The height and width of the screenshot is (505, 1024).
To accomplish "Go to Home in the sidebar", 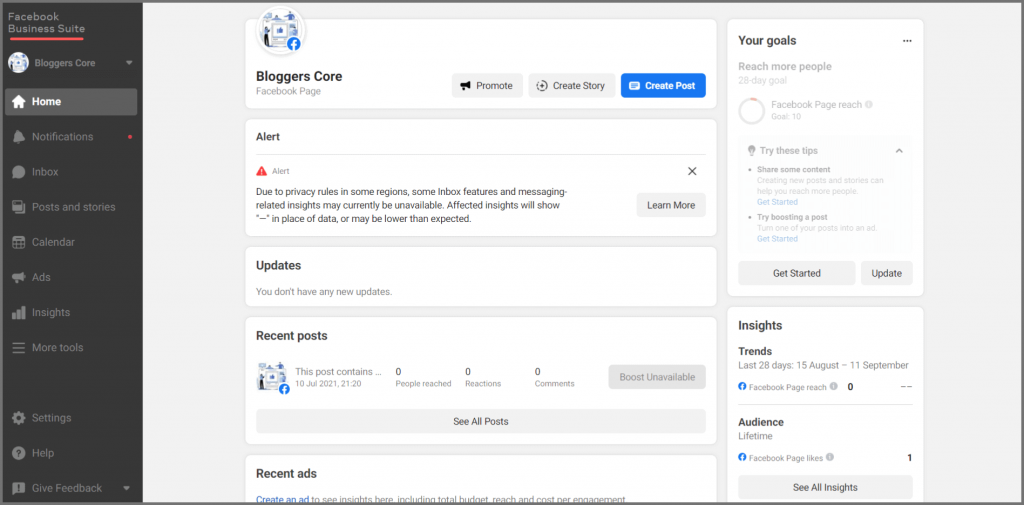I will pos(71,102).
